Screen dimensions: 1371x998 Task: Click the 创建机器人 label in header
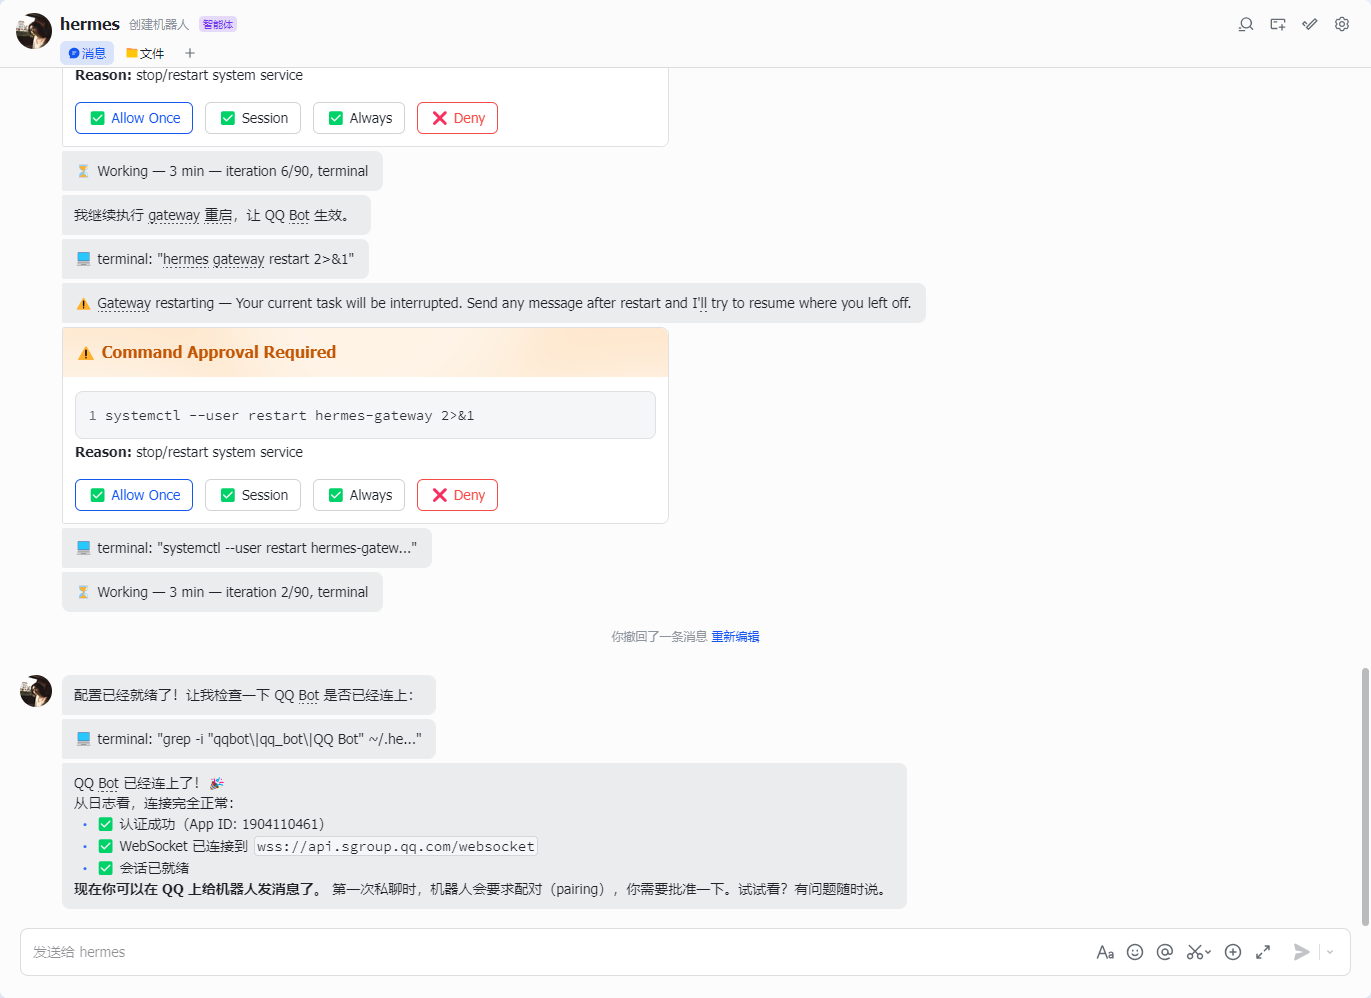159,24
